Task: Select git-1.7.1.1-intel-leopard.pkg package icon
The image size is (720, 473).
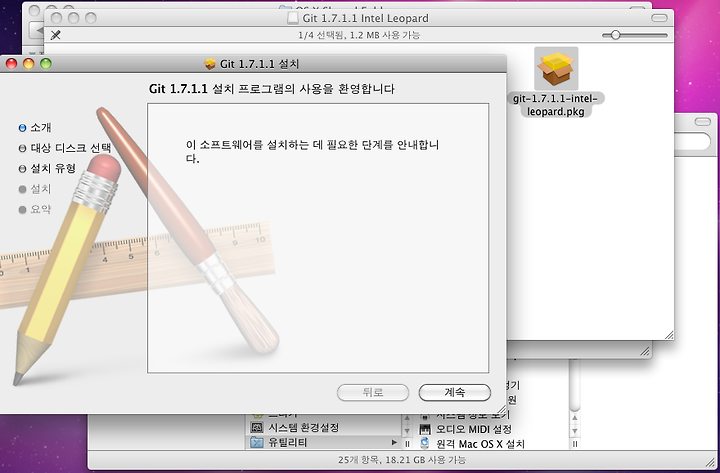Action: (556, 69)
